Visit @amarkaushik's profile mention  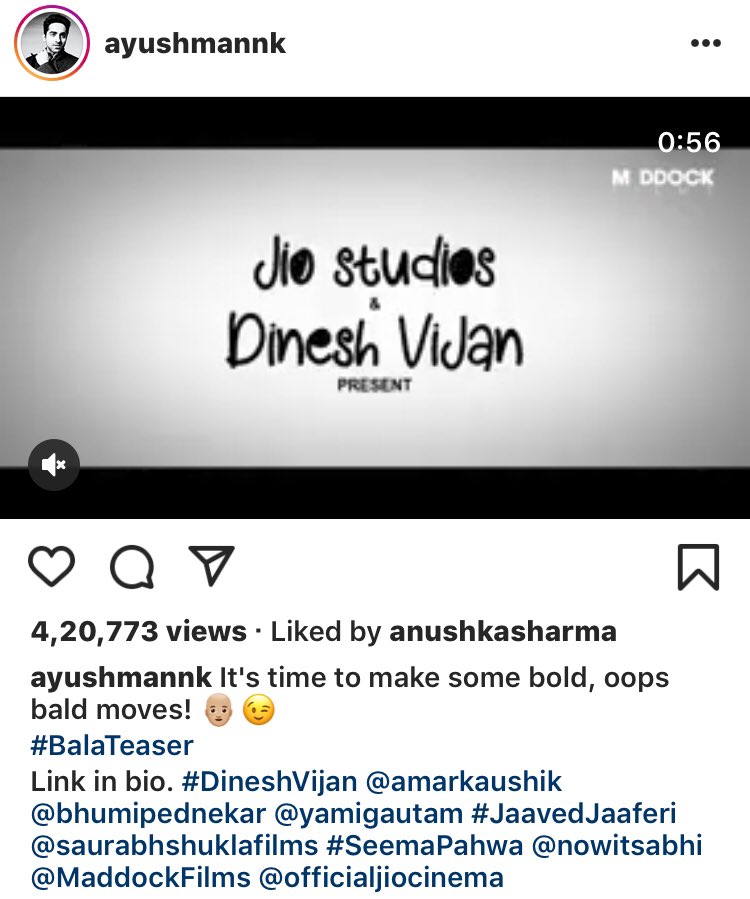(x=464, y=781)
